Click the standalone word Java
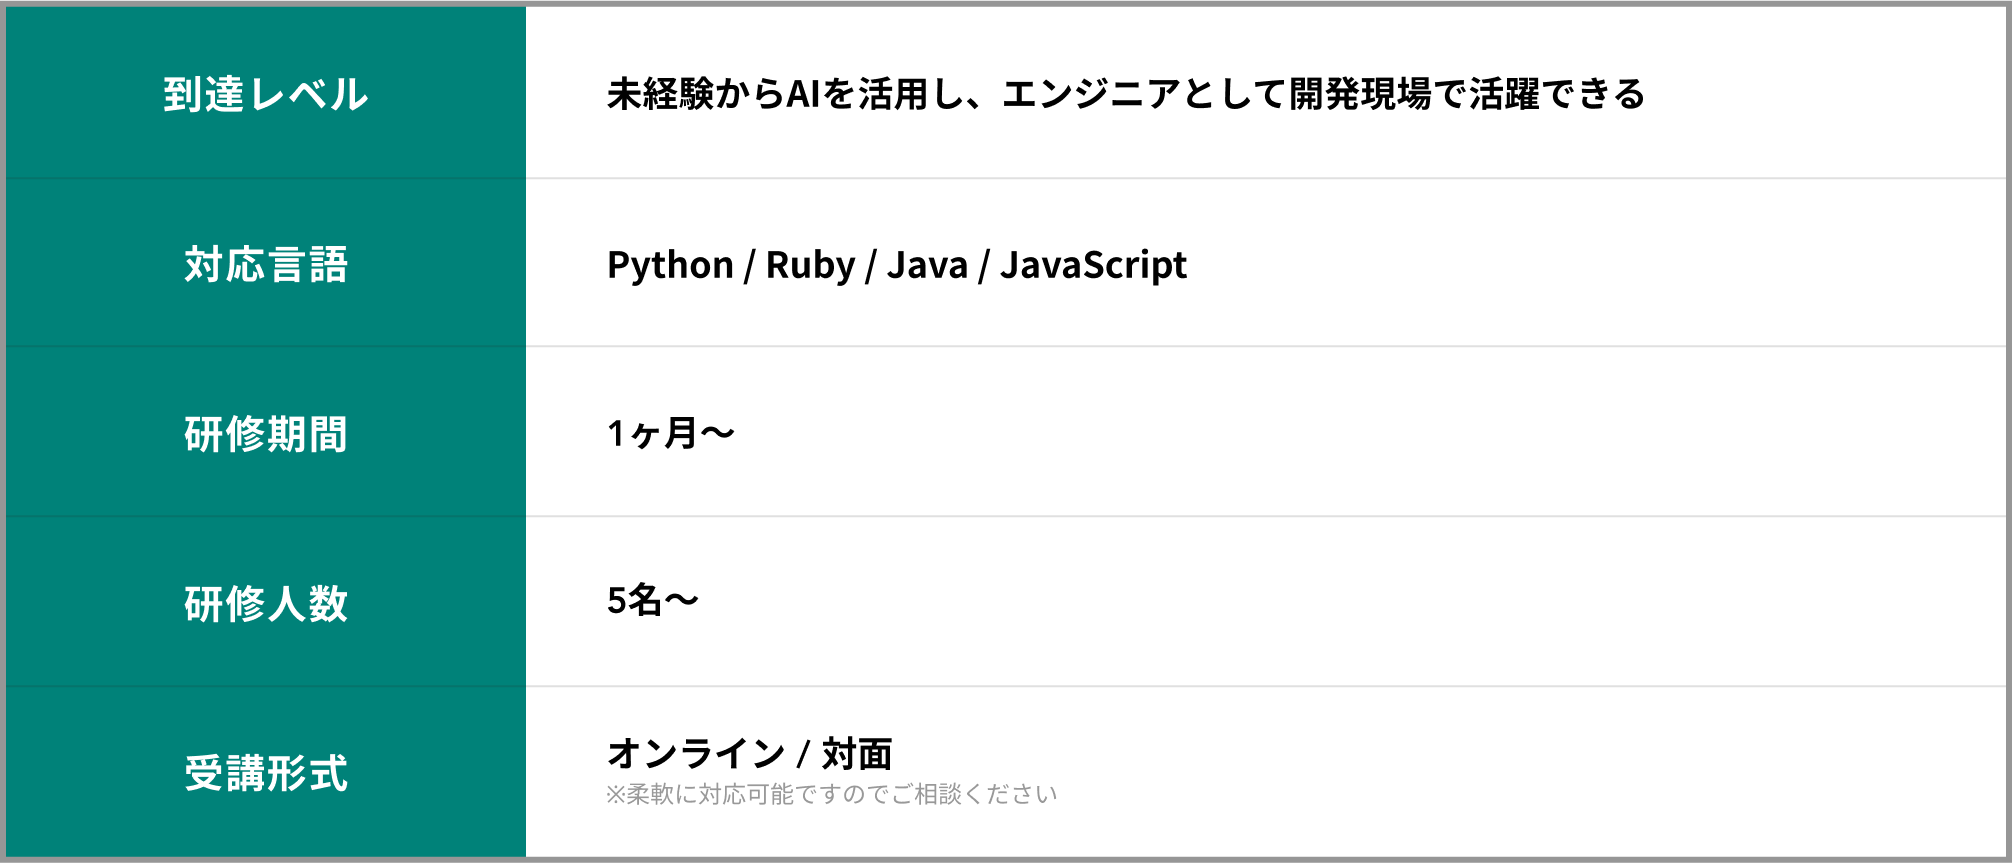This screenshot has height=863, width=2012. (927, 265)
